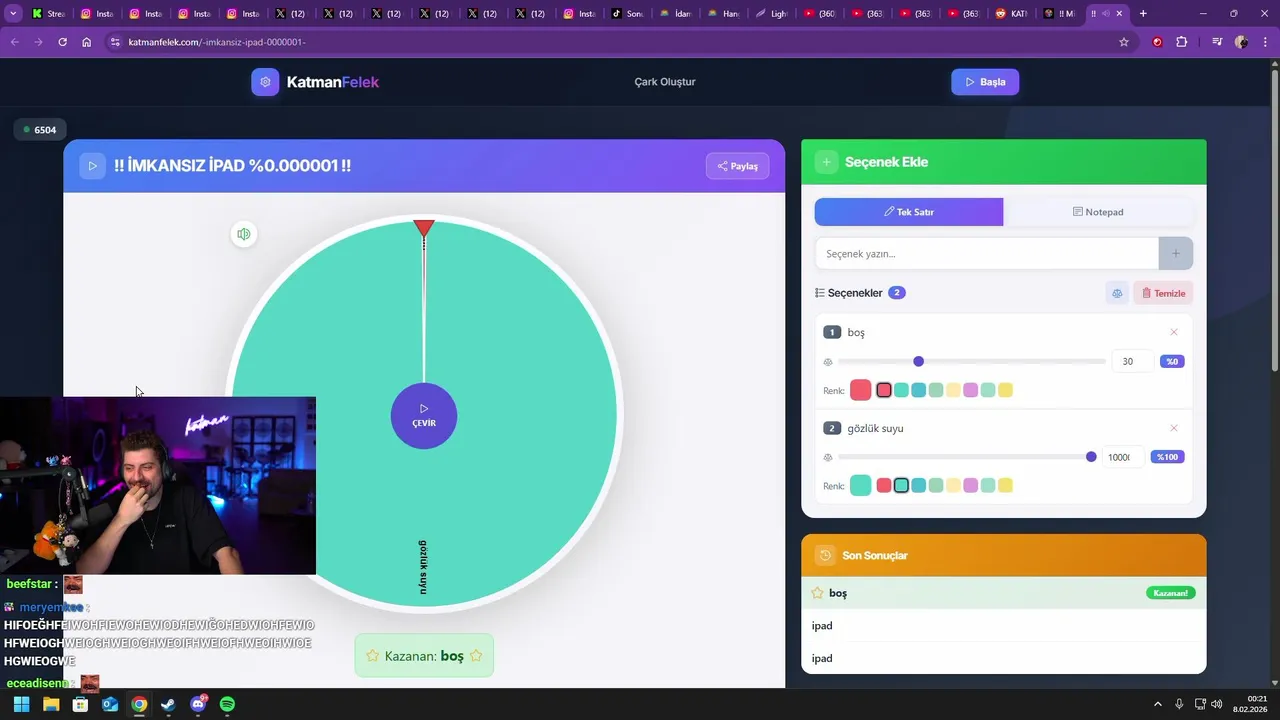Screen dimensions: 1280x720
Task: Open Steam from the taskbar
Action: click(168, 704)
